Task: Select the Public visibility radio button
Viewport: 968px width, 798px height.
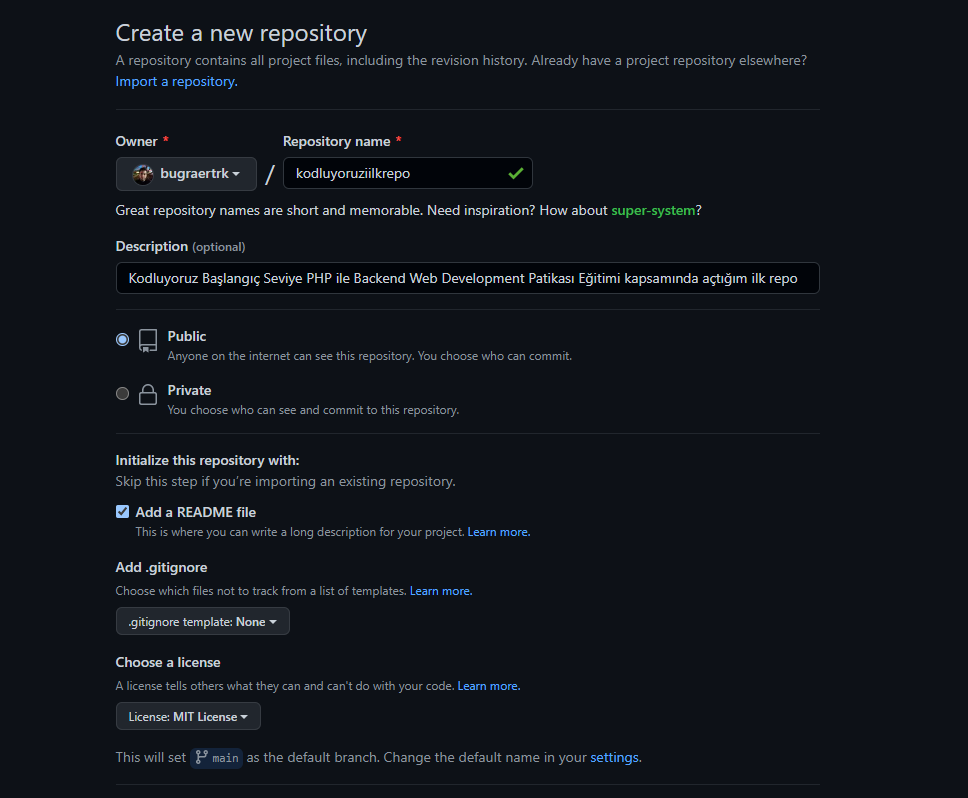Action: coord(122,339)
